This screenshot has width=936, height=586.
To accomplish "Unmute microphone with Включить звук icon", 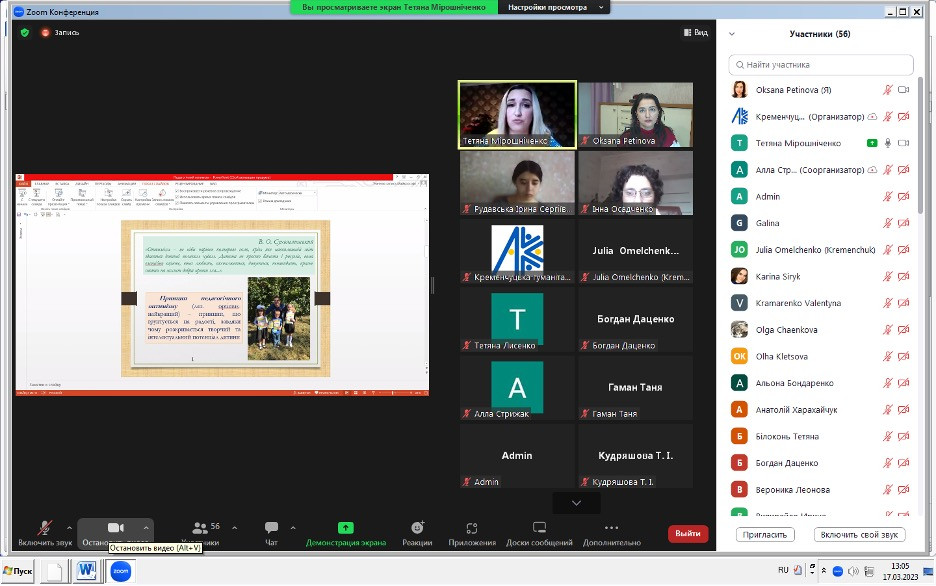I will pos(45,528).
